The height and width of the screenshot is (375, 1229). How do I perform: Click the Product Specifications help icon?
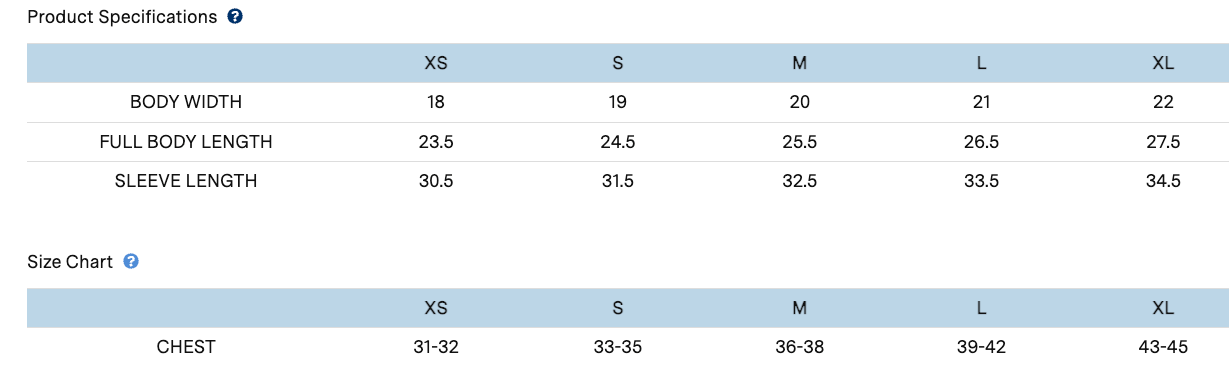pos(235,17)
